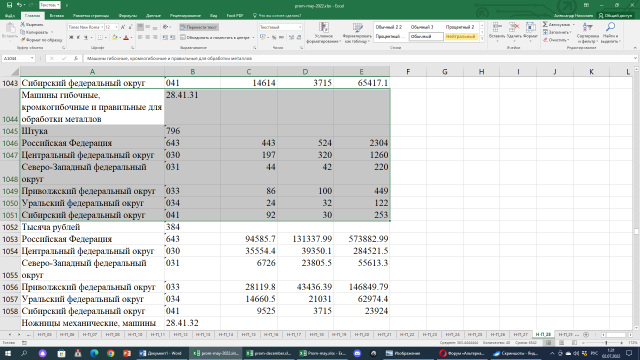
Task: Decrease the cell indent
Action: click(x=165, y=37)
